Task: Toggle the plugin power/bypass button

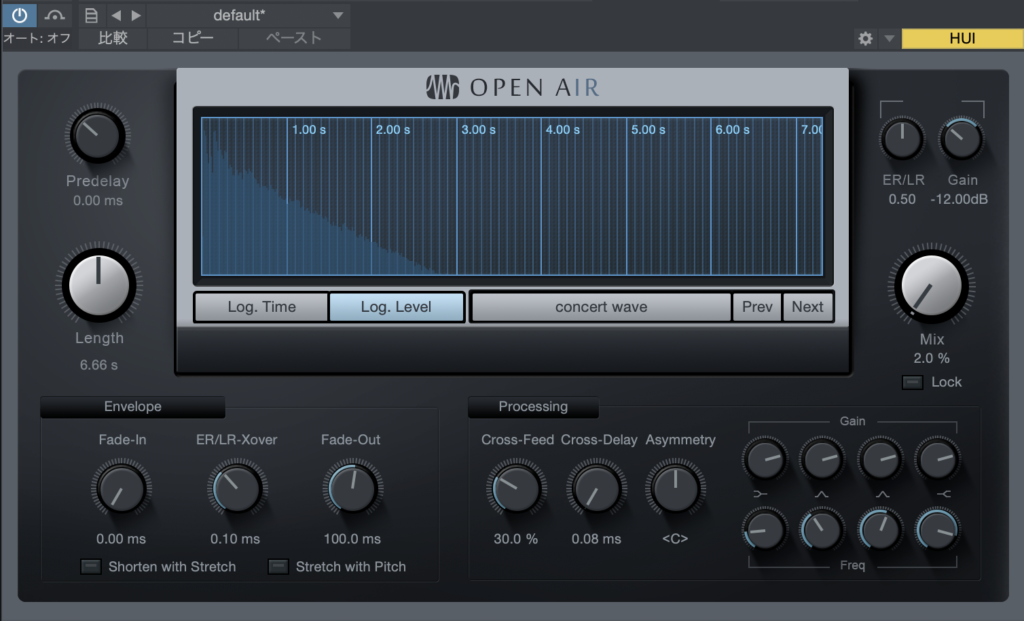Action: click(19, 15)
